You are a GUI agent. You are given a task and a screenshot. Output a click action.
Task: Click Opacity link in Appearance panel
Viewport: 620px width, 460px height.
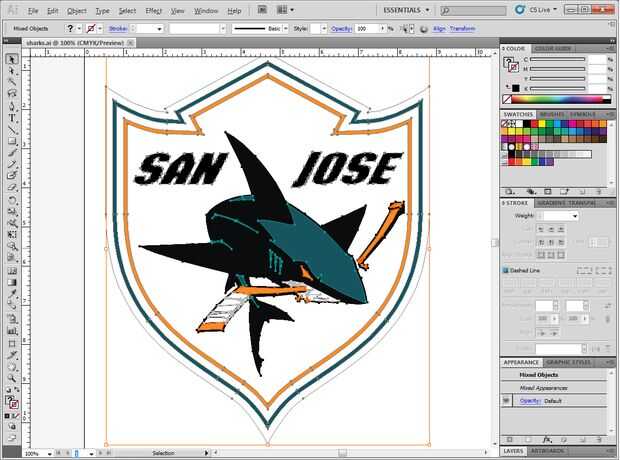530,401
